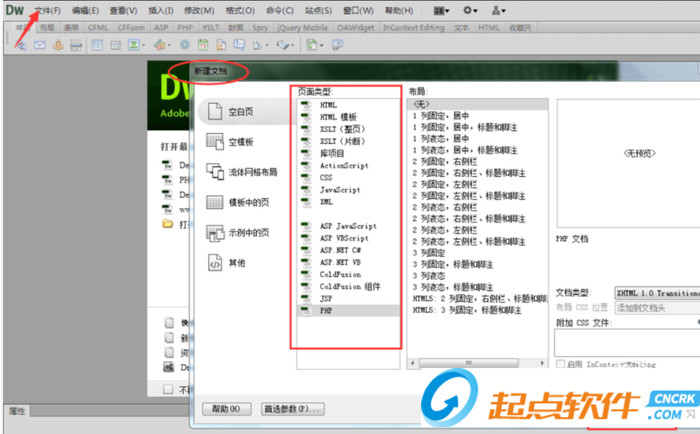Screen dimensions: 700x434
Task: Switch to the jQuery Mobile insert tab
Action: (x=303, y=28)
